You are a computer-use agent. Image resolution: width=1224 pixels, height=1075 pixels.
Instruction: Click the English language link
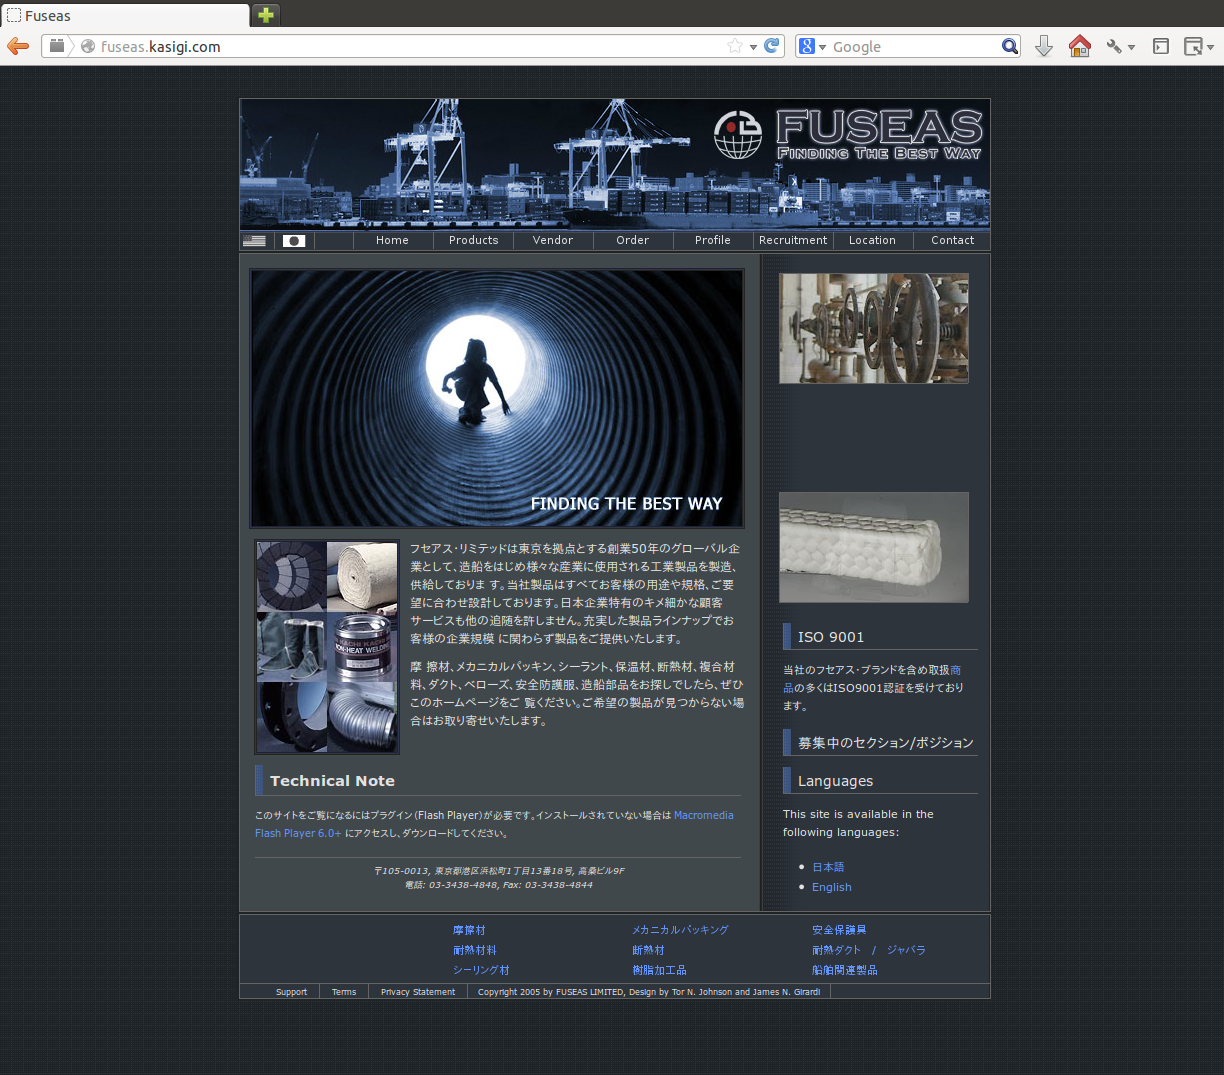tap(831, 887)
